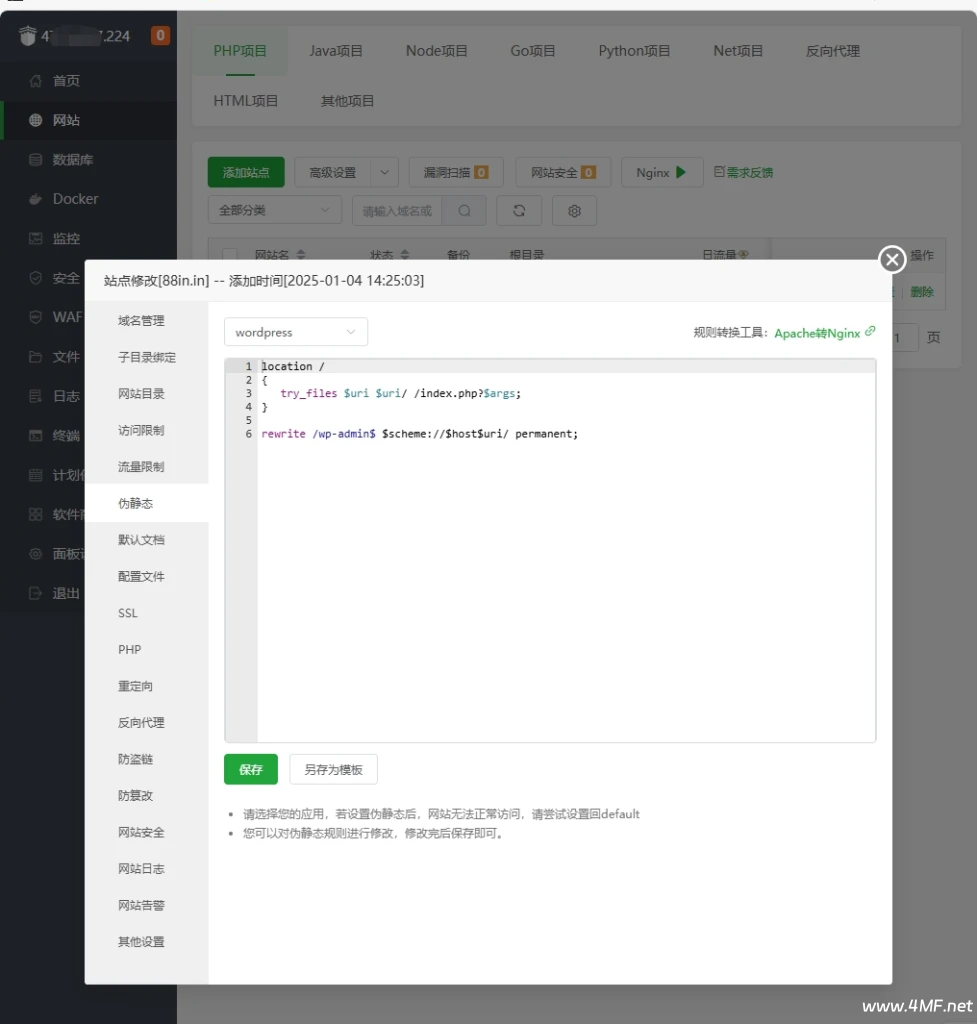Close the site modification dialog with X

pos(891,260)
